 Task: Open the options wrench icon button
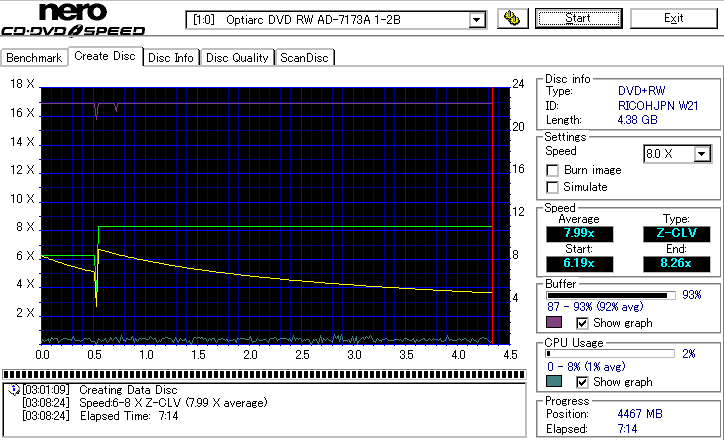[x=513, y=18]
